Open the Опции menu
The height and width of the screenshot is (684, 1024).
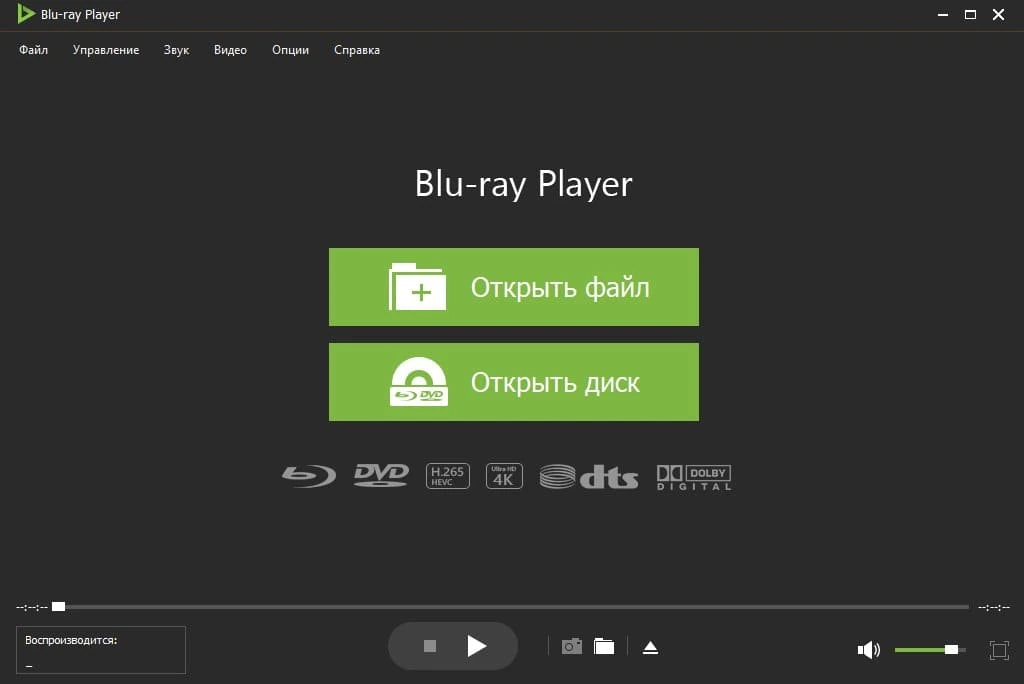[291, 50]
